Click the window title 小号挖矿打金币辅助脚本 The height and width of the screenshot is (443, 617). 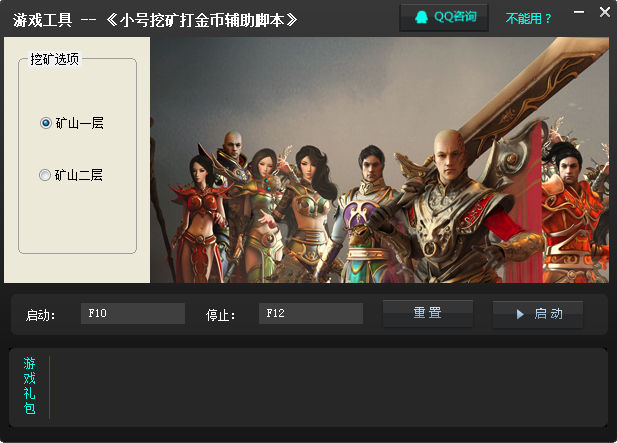201,20
